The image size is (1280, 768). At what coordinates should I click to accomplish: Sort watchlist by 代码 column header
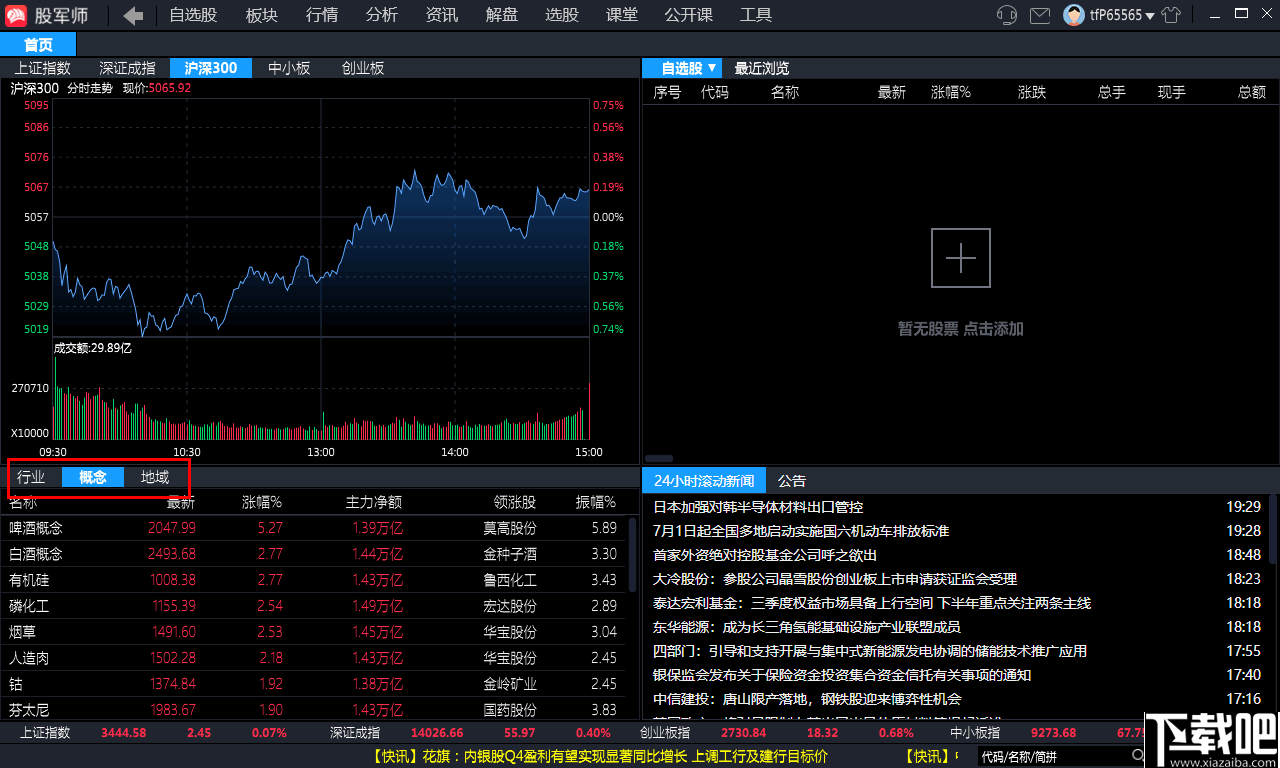[715, 92]
